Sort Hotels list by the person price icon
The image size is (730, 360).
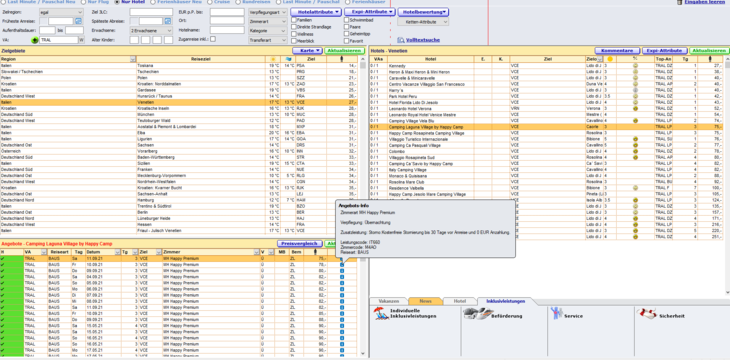(710, 60)
